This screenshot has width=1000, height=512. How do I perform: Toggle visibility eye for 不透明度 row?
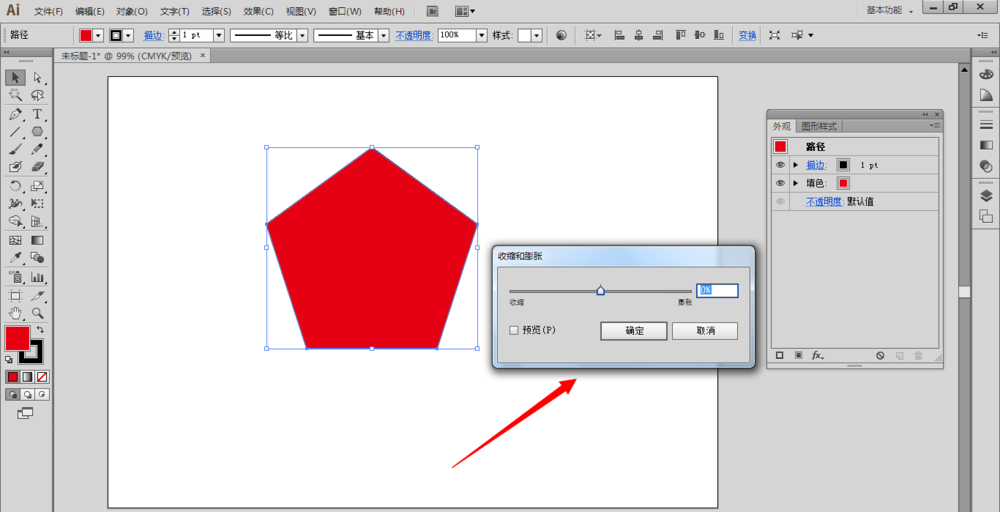tap(780, 201)
